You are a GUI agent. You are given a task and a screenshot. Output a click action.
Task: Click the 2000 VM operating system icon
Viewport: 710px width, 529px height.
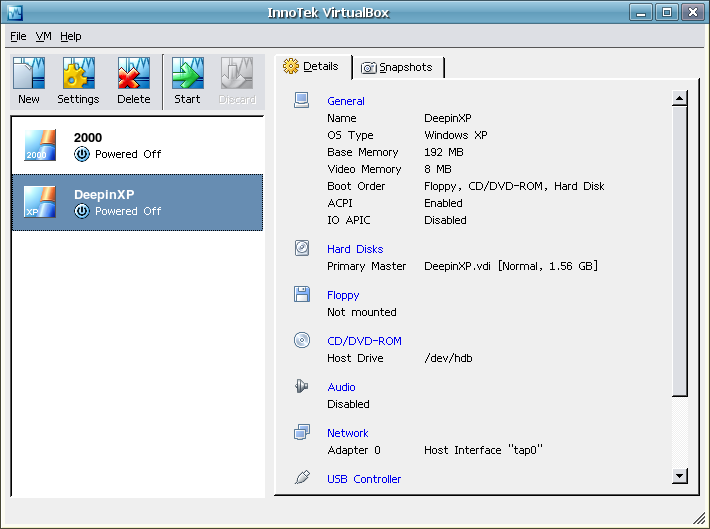pos(40,145)
